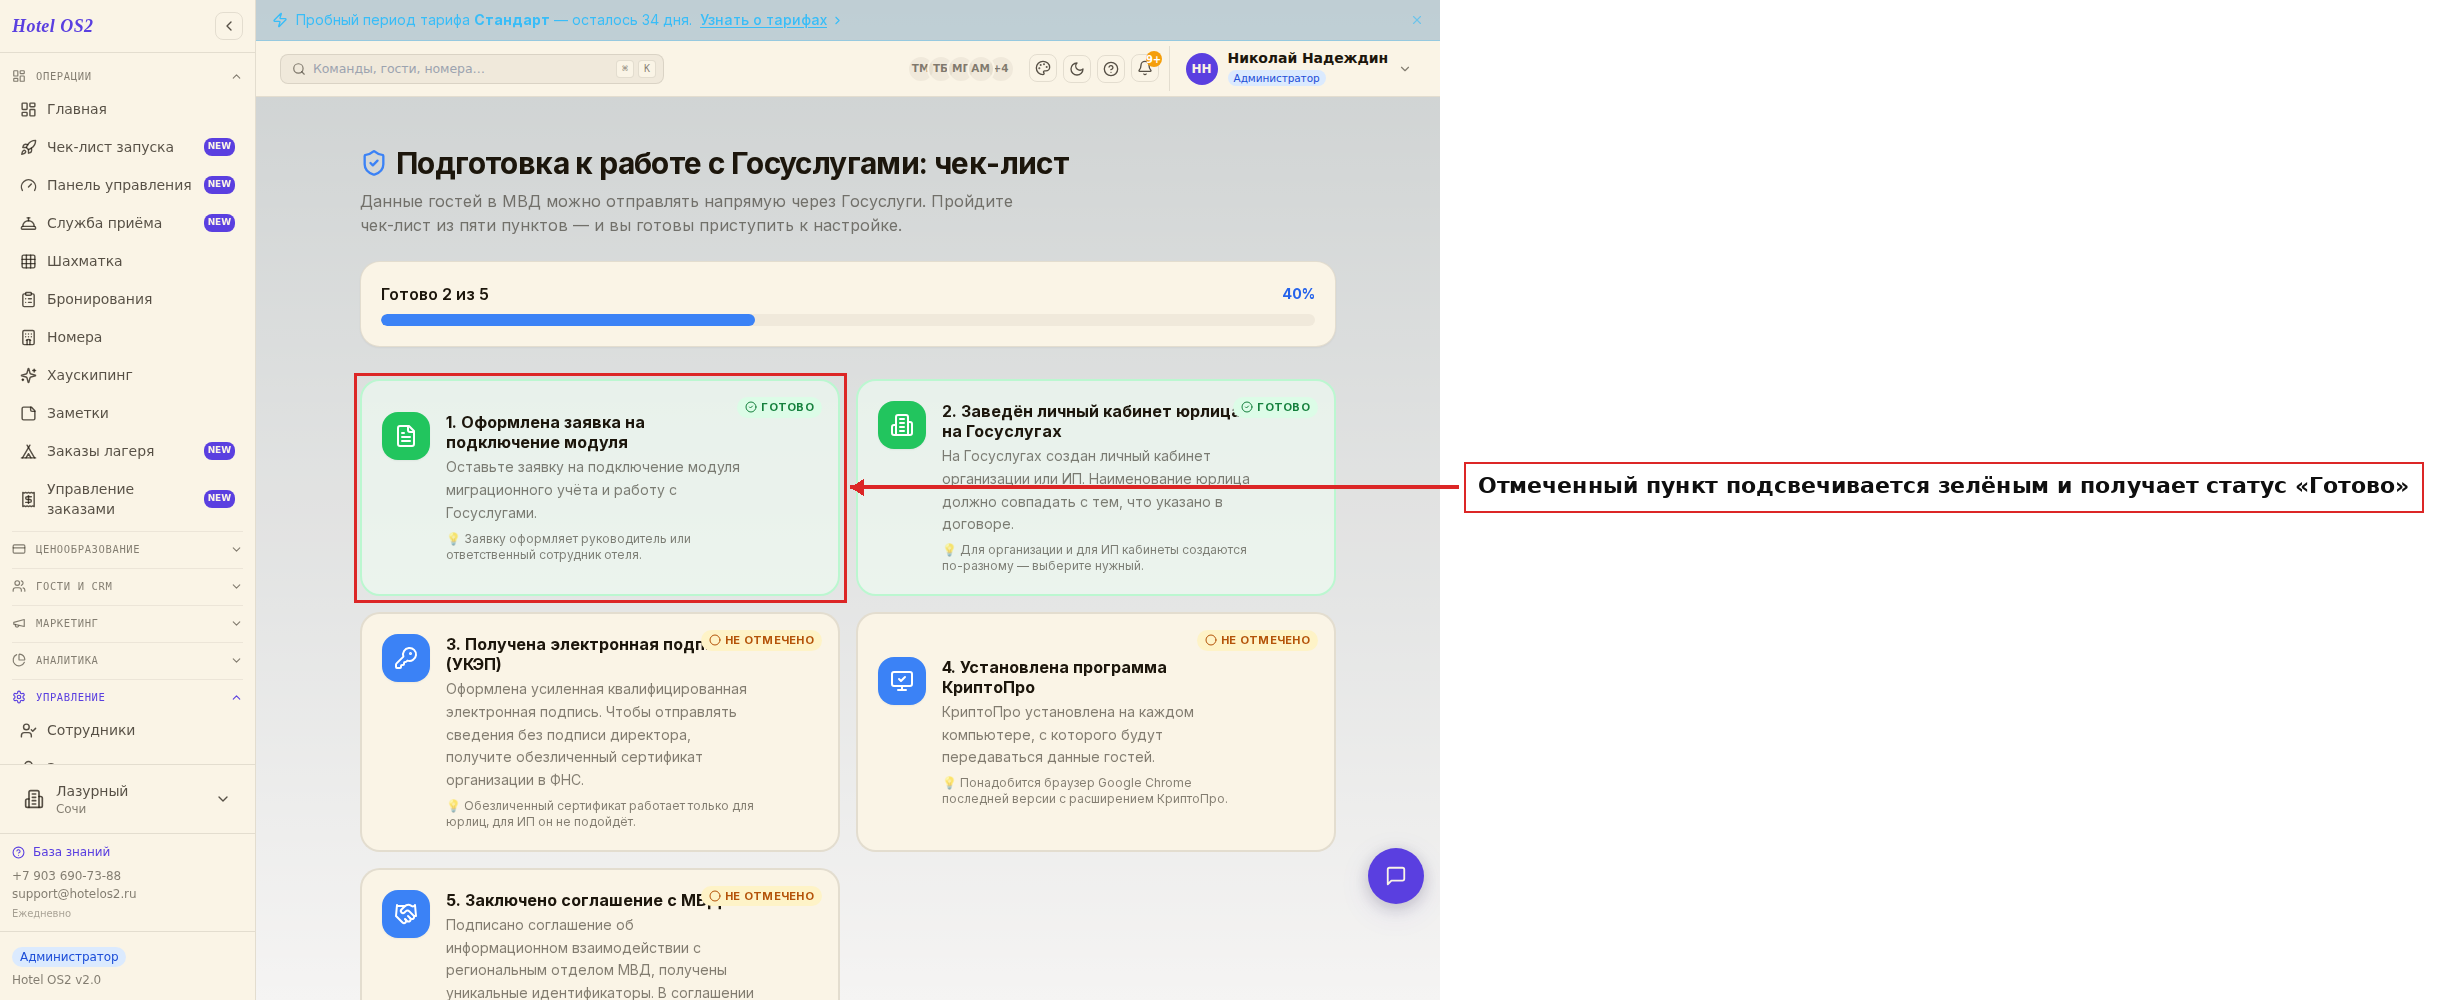
Task: Click the Управление заказами icon
Action: [x=29, y=499]
